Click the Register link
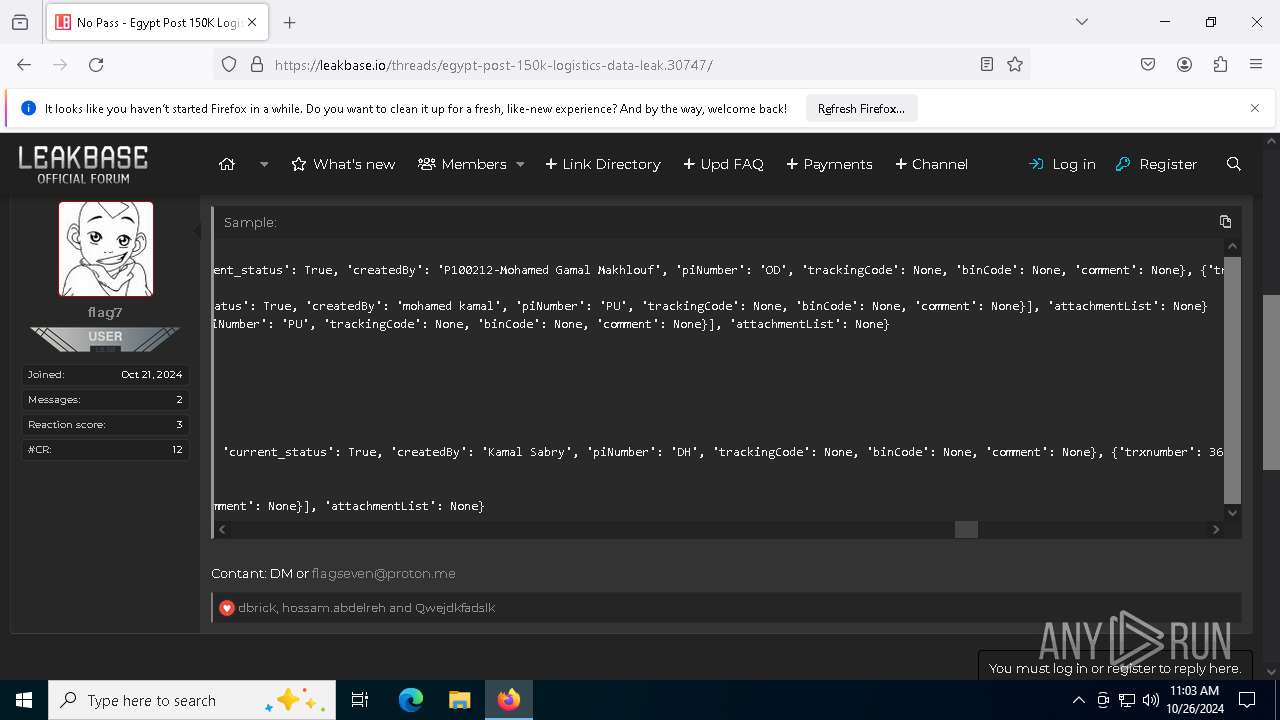Image resolution: width=1280 pixels, height=720 pixels. tap(1156, 164)
